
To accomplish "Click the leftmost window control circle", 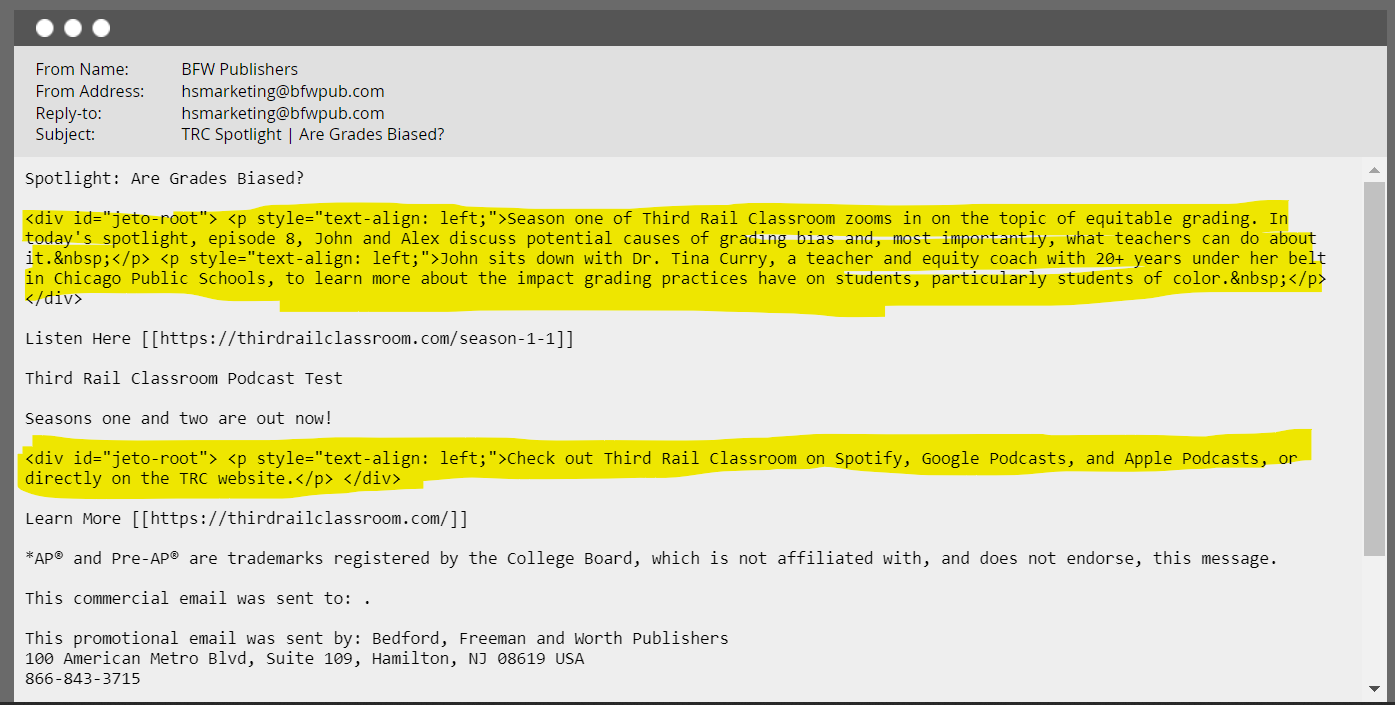I will [45, 28].
